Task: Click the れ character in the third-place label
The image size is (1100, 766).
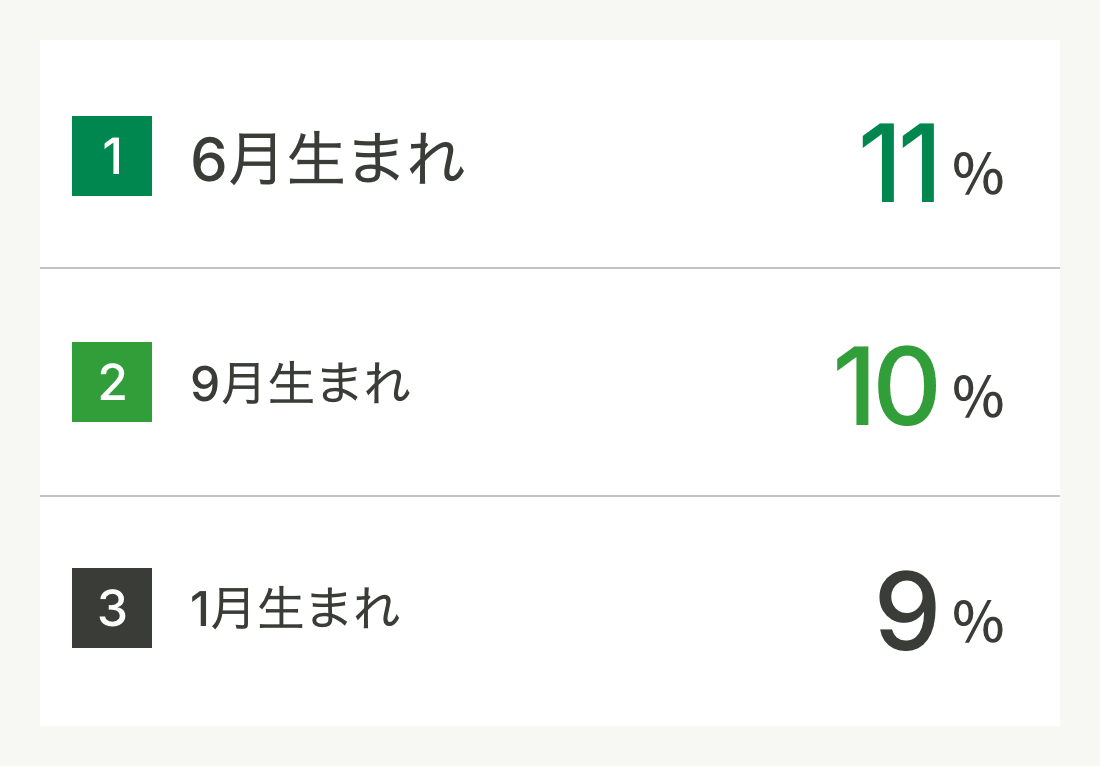Action: click(x=377, y=608)
